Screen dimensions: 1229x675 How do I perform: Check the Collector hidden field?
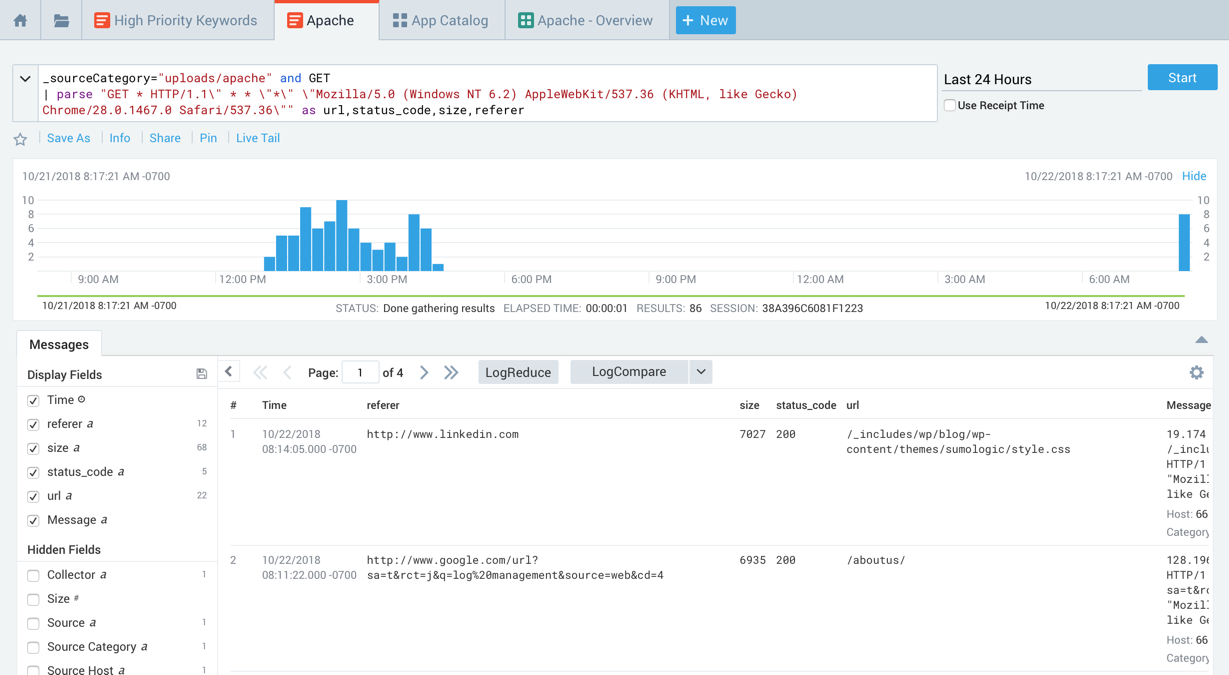tap(33, 575)
